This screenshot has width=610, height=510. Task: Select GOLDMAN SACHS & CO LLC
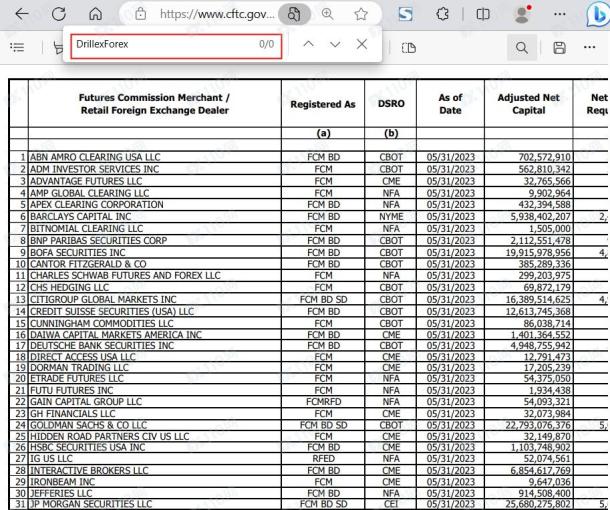coord(88,425)
